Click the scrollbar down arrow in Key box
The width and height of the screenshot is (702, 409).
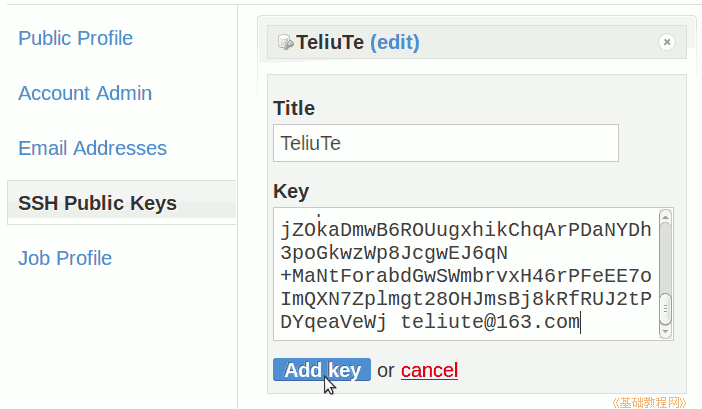click(665, 330)
